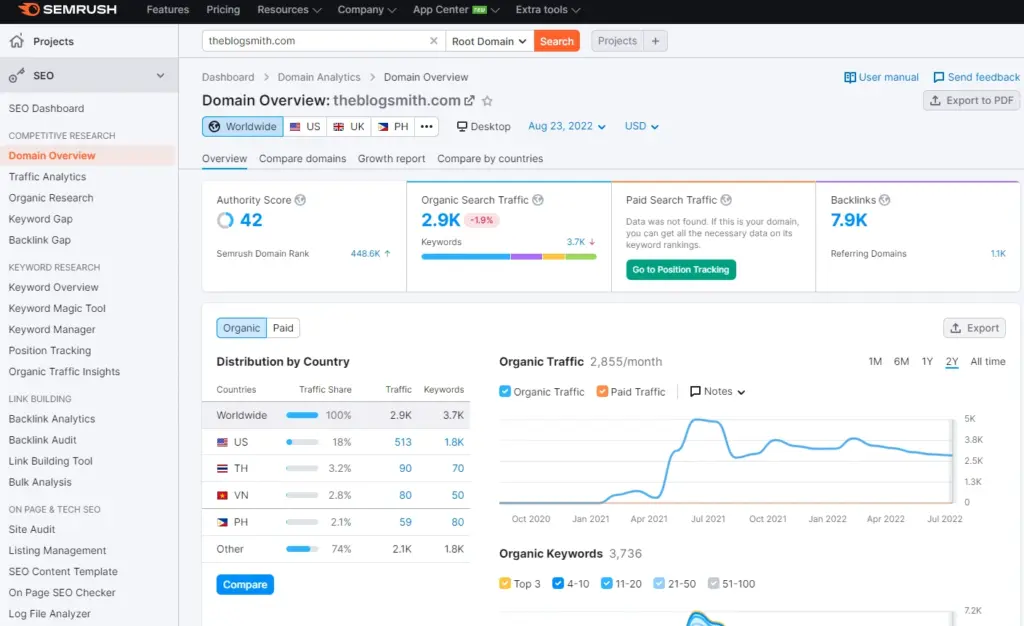
Task: Open the Extra tools dropdown menu
Action: click(x=548, y=10)
